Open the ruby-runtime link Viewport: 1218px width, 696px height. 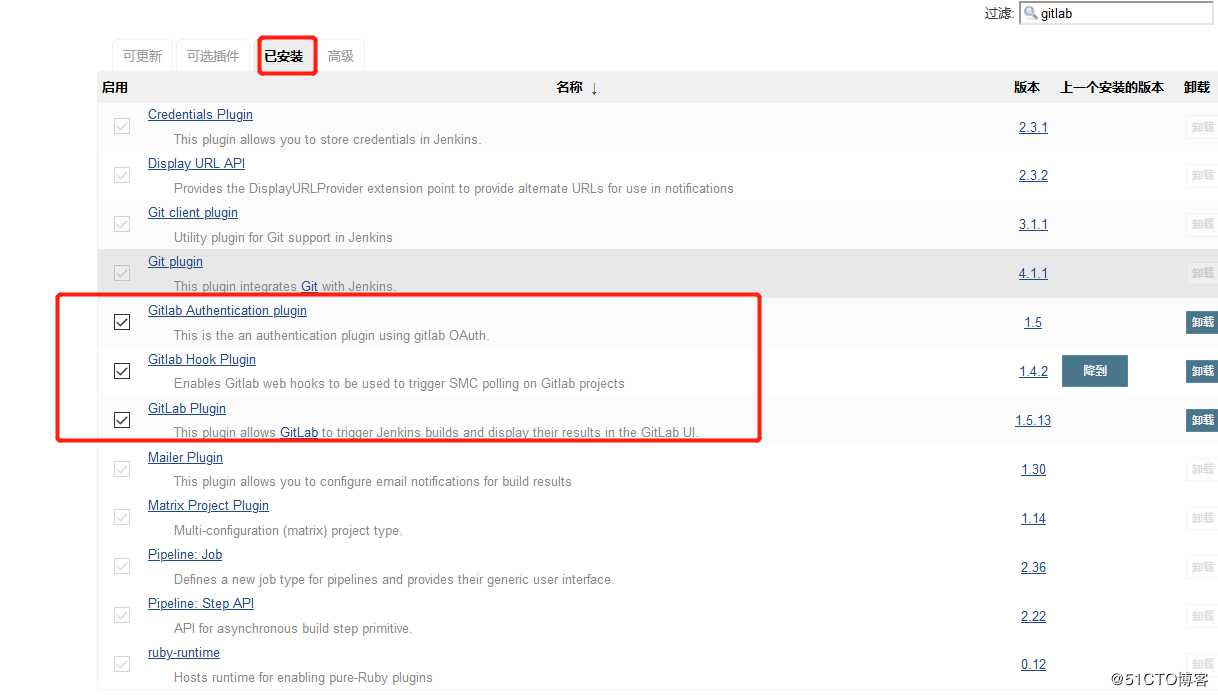coord(184,652)
